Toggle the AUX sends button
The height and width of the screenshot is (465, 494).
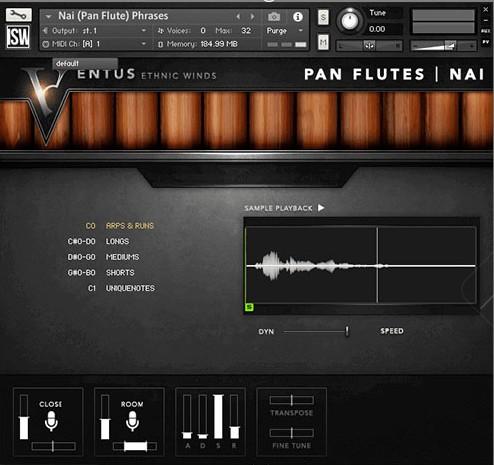coord(485,31)
